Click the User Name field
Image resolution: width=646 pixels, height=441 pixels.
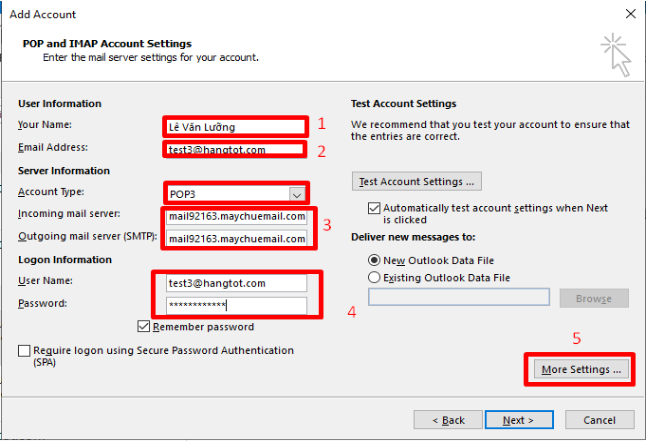click(x=236, y=284)
